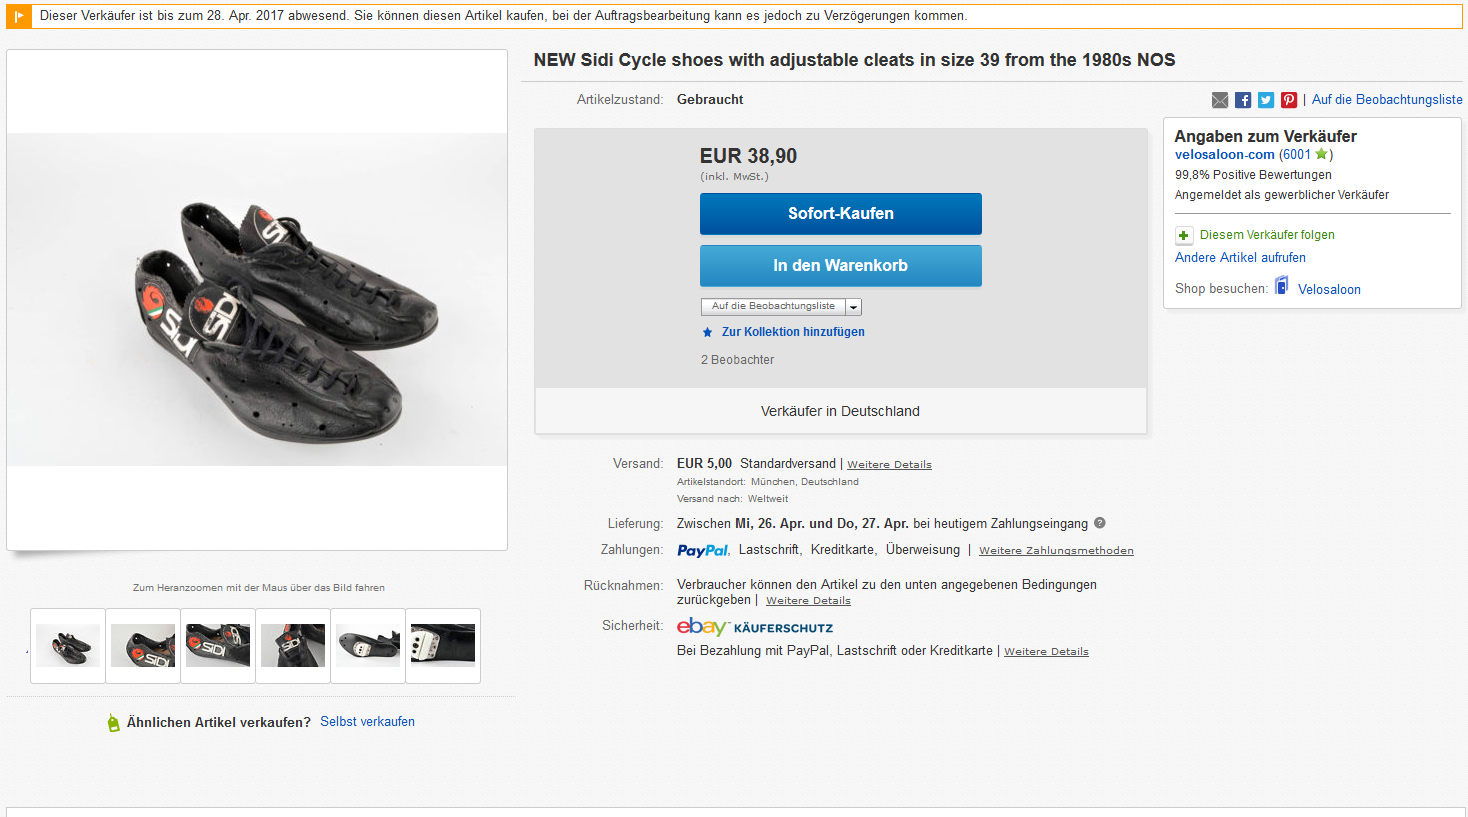This screenshot has height=817, width=1468.
Task: Click the delivery info question mark icon
Action: click(x=1100, y=523)
